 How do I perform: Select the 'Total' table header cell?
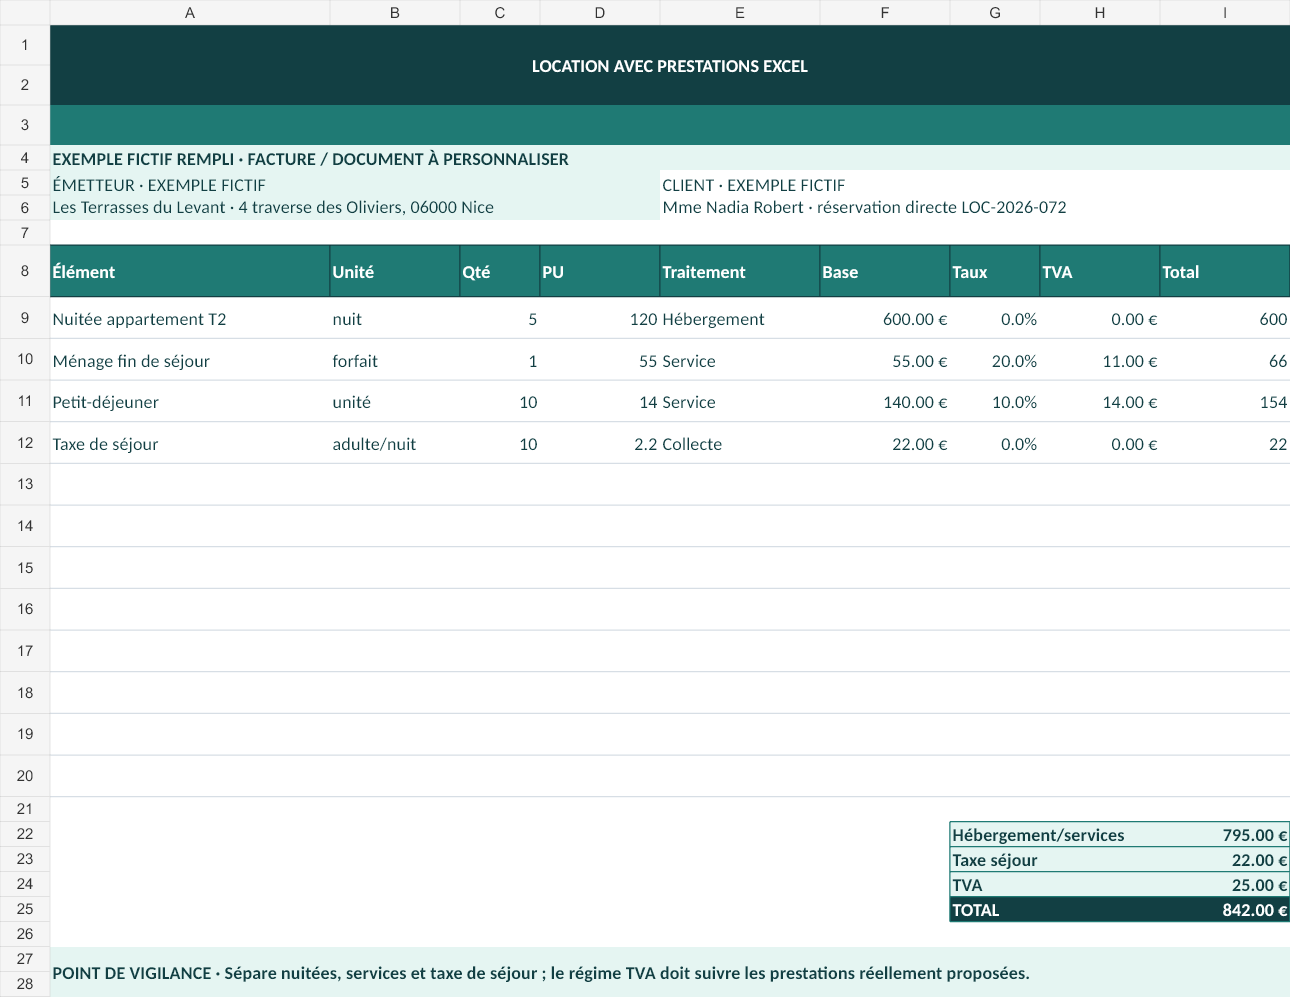pos(1225,271)
